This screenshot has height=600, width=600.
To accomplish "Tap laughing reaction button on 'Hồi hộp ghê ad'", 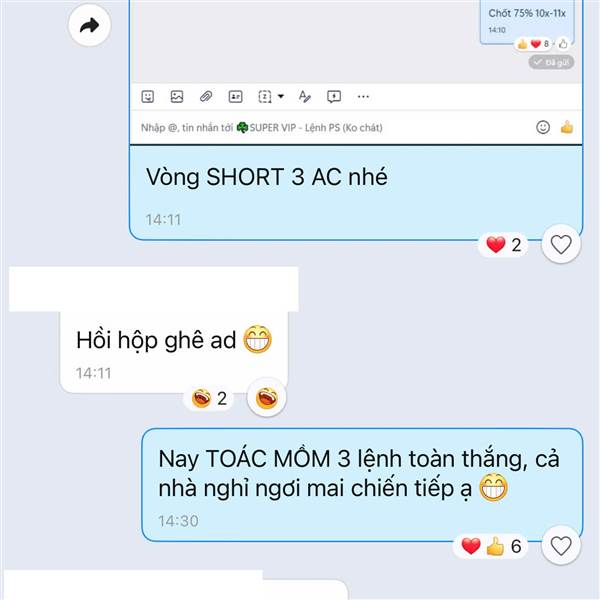I will click(267, 398).
